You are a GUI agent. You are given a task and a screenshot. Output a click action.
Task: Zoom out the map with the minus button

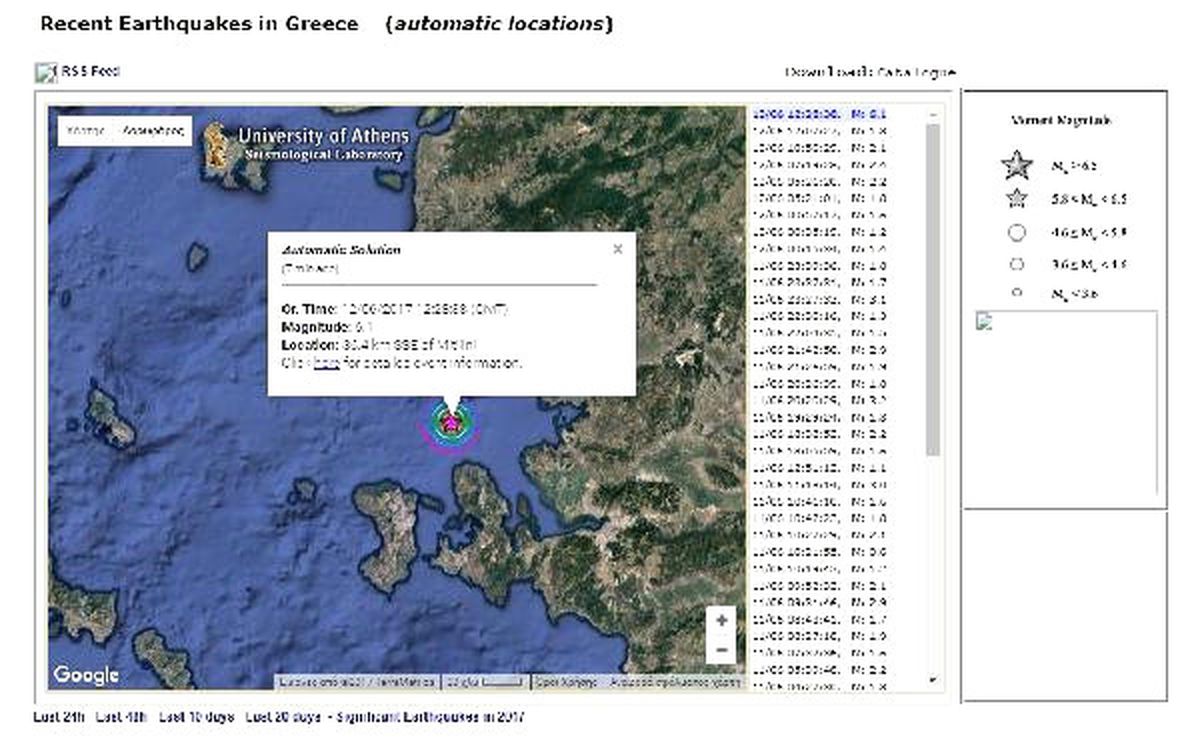[x=722, y=651]
